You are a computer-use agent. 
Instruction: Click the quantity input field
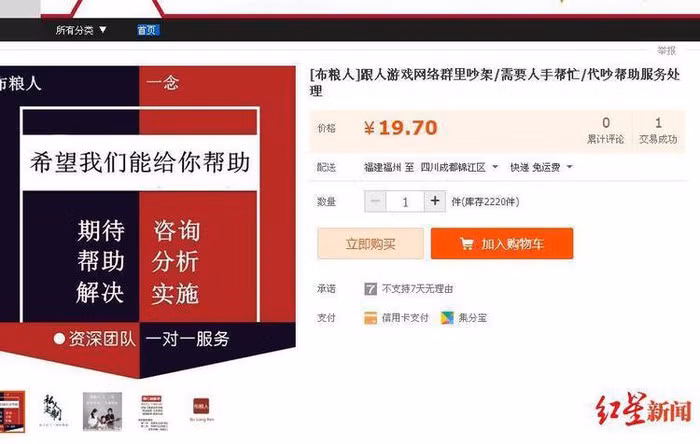point(405,202)
